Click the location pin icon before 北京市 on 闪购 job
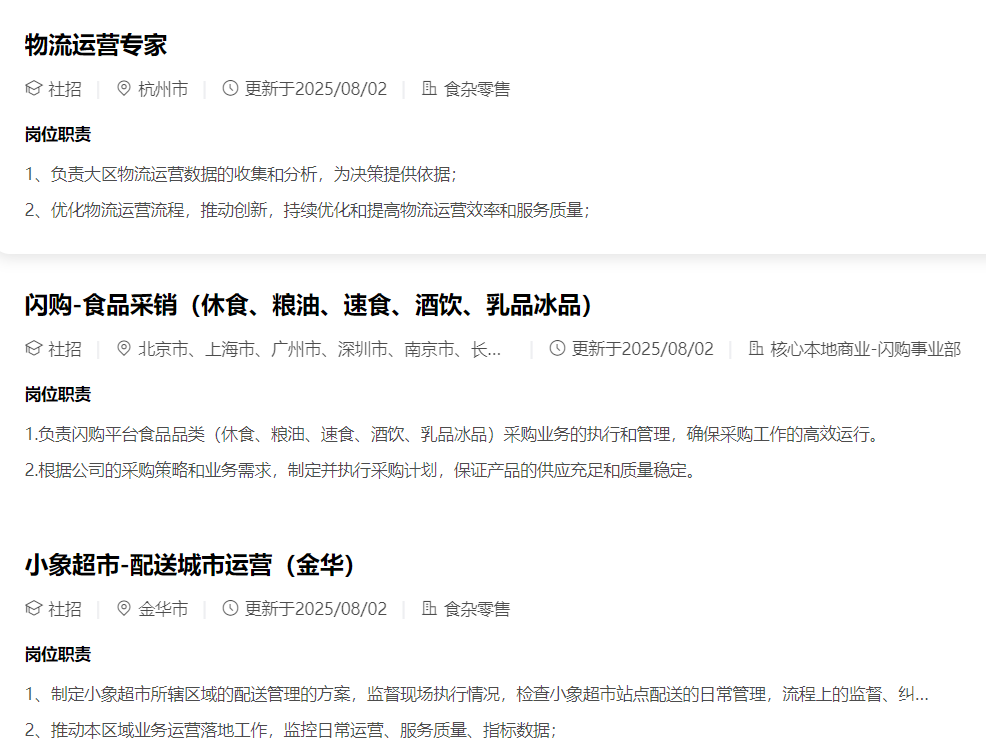This screenshot has height=741, width=986. click(122, 350)
